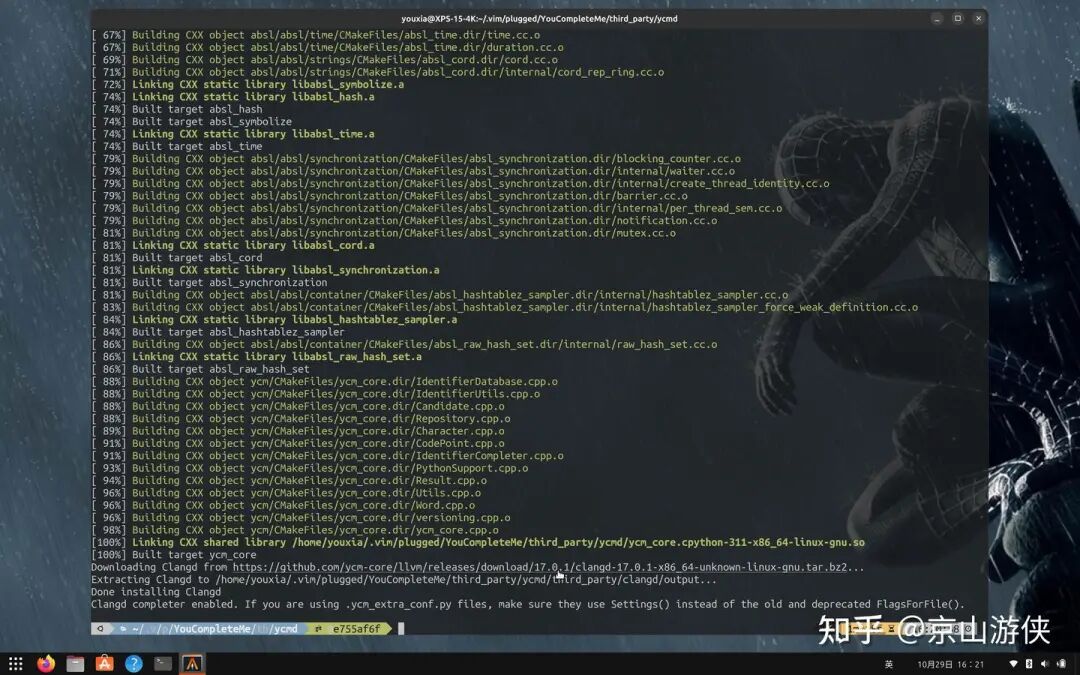Click the clangd-17.0.1 GitHub download URL
This screenshot has height=675, width=1080.
(540, 568)
